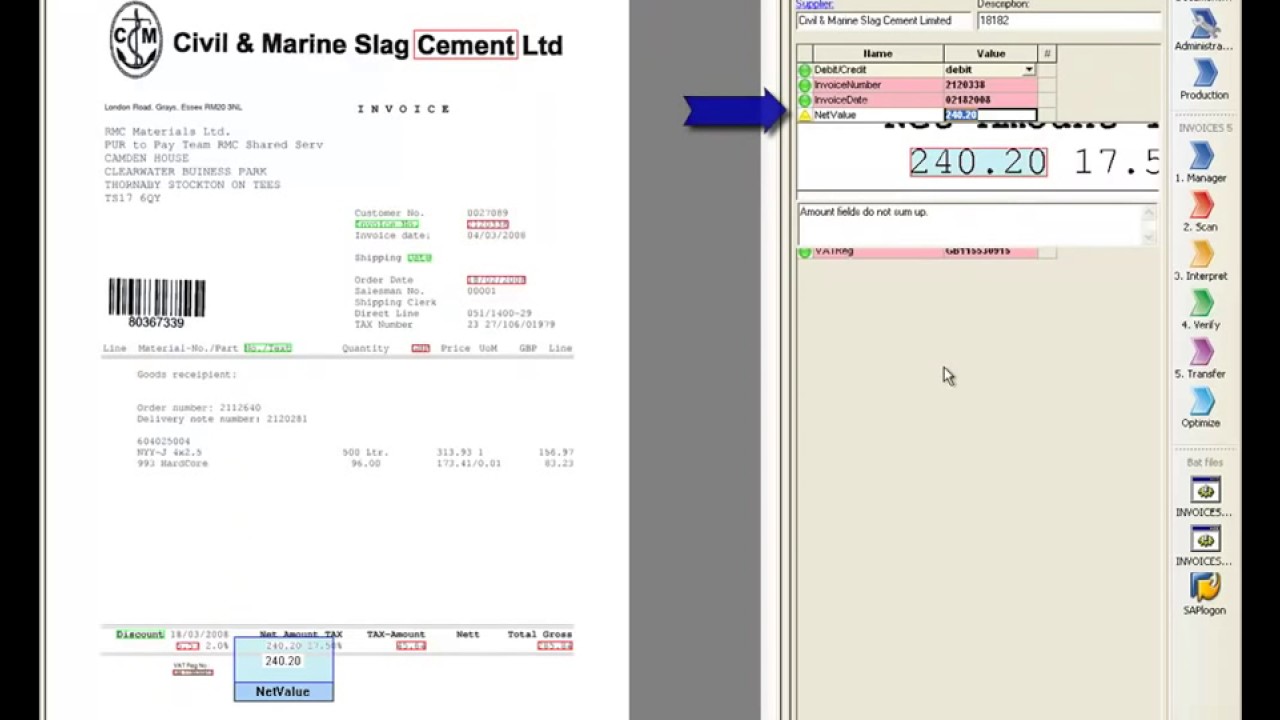Select the InvoiceDate value 02182008
Screen dimensions: 1280x720
(x=990, y=100)
